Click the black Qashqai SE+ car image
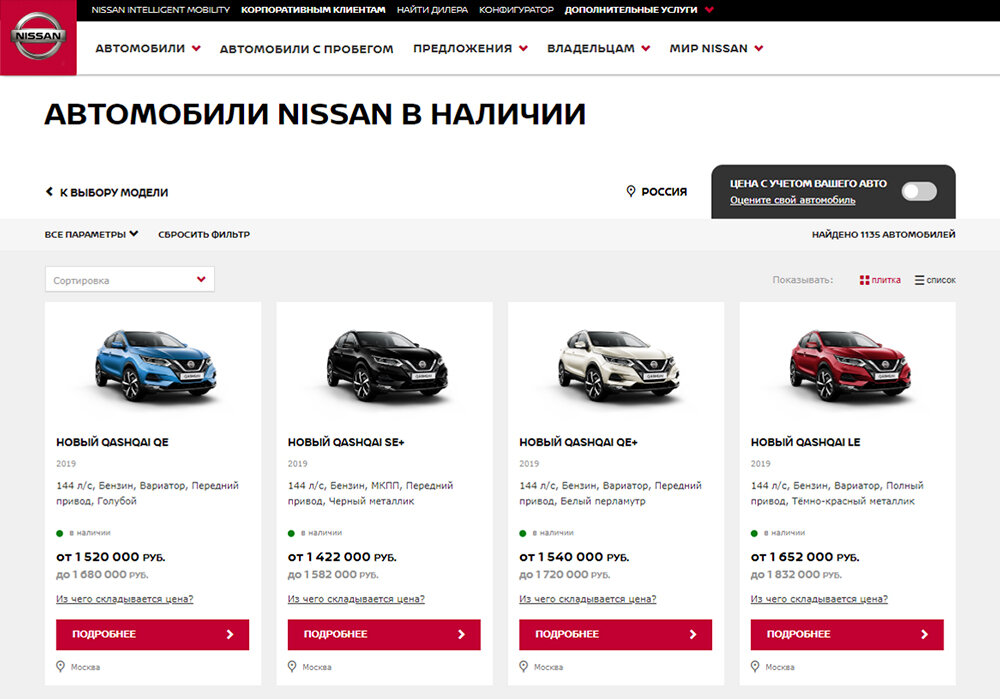 tap(386, 365)
